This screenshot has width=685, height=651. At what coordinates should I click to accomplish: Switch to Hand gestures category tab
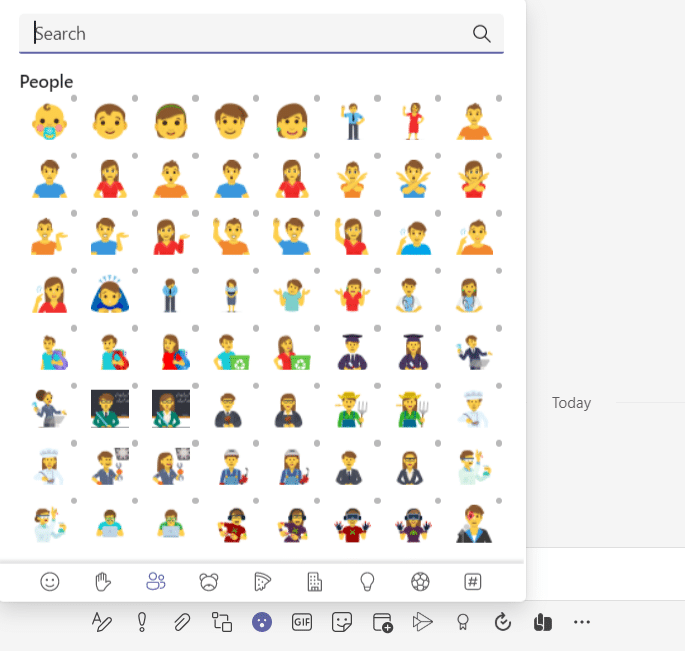103,582
